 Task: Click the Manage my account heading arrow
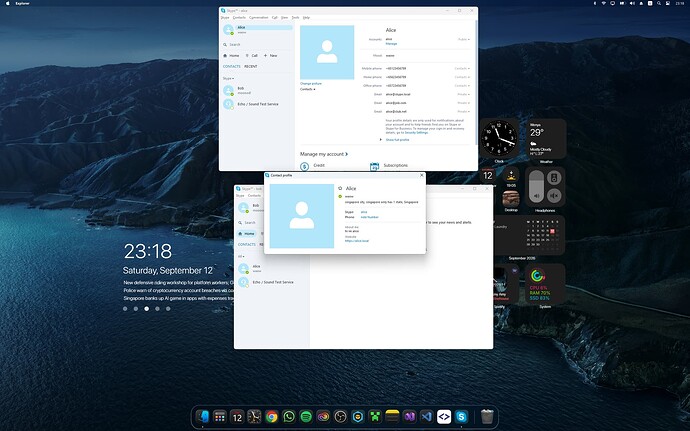point(347,154)
